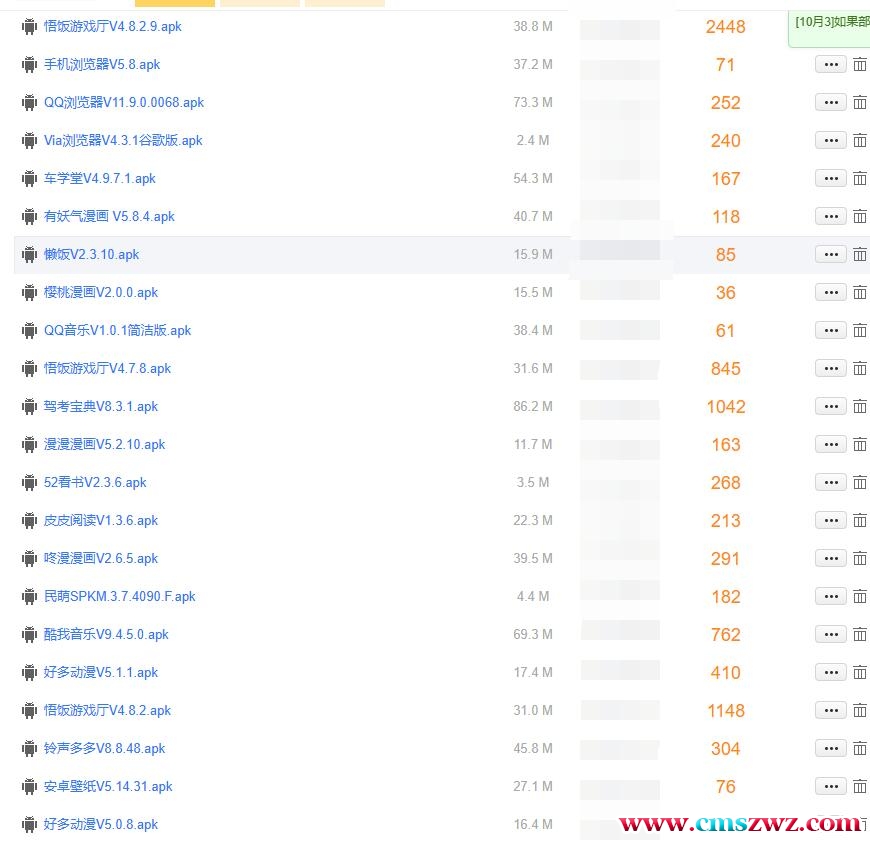Click the QQ音乐V1.0.1简洁版.apk file name
The height and width of the screenshot is (841, 870).
[118, 331]
